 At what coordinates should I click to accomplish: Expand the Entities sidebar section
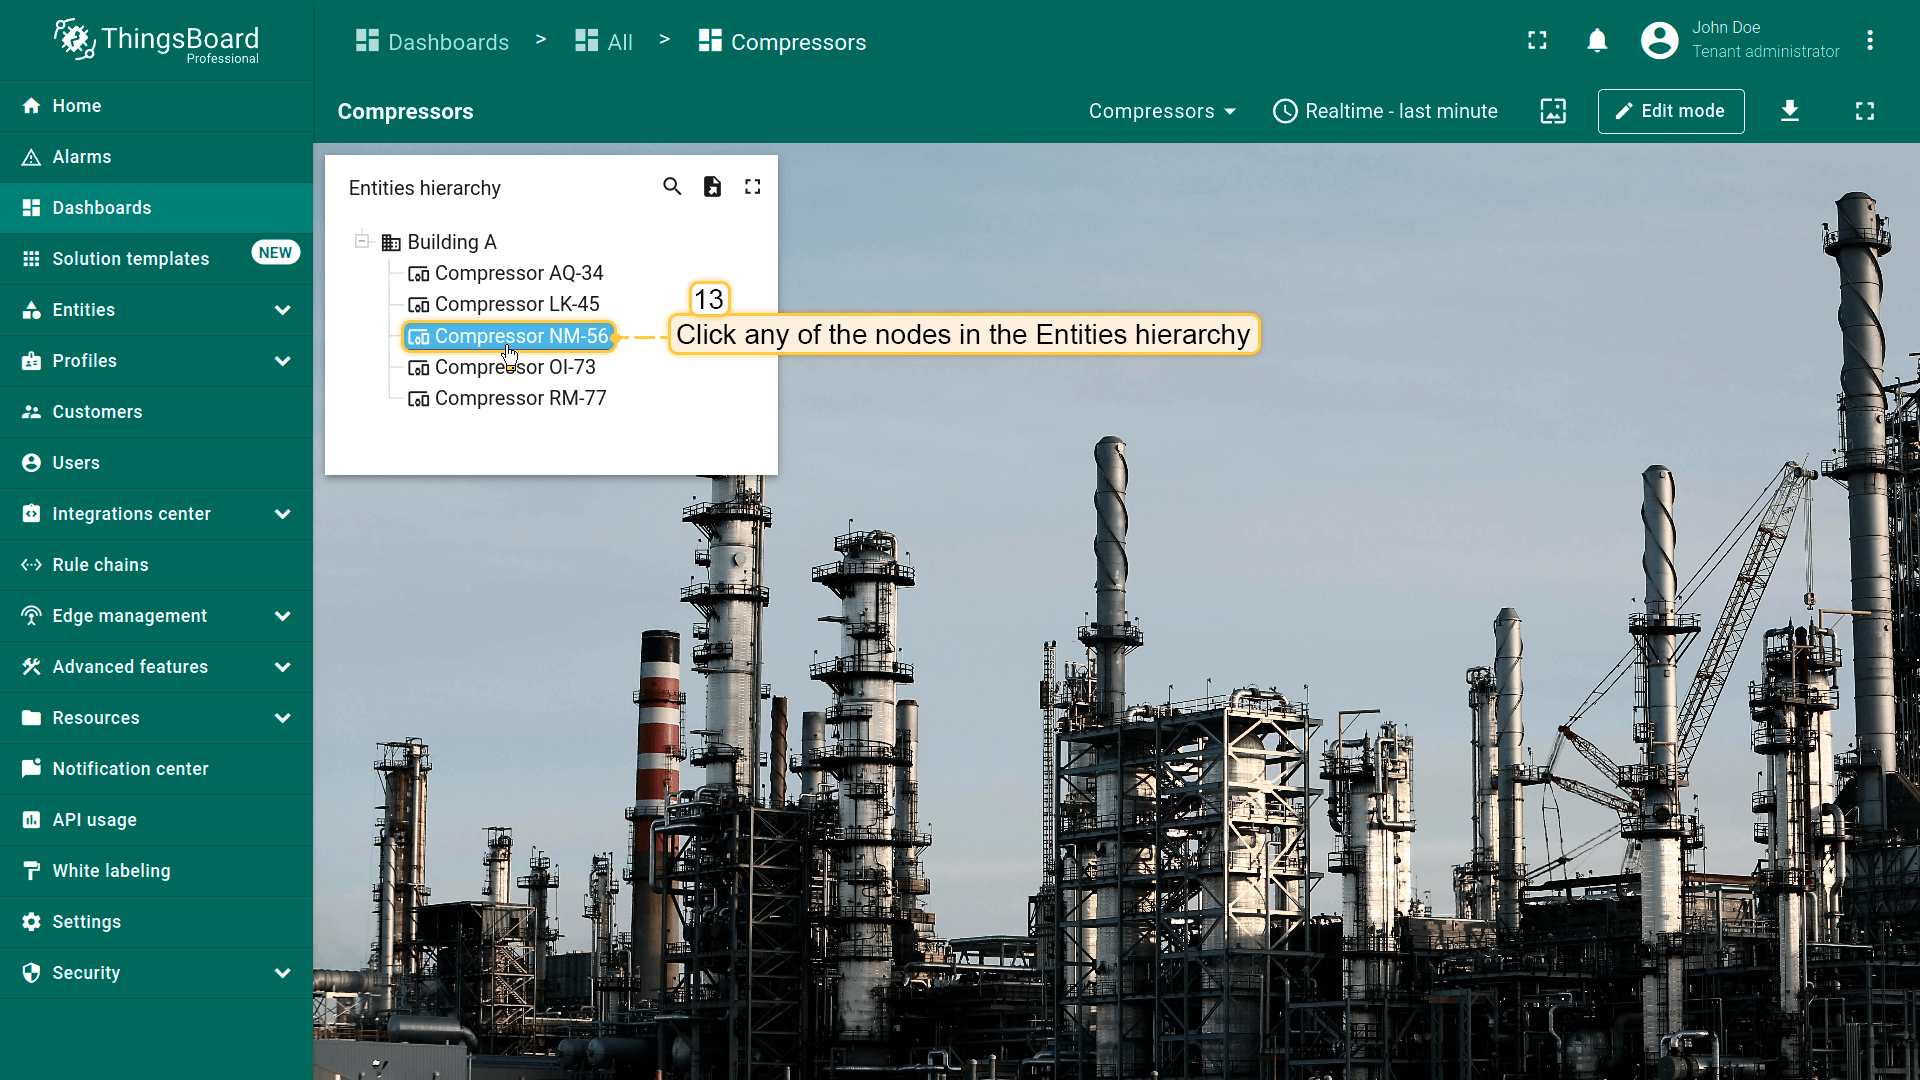tap(282, 310)
